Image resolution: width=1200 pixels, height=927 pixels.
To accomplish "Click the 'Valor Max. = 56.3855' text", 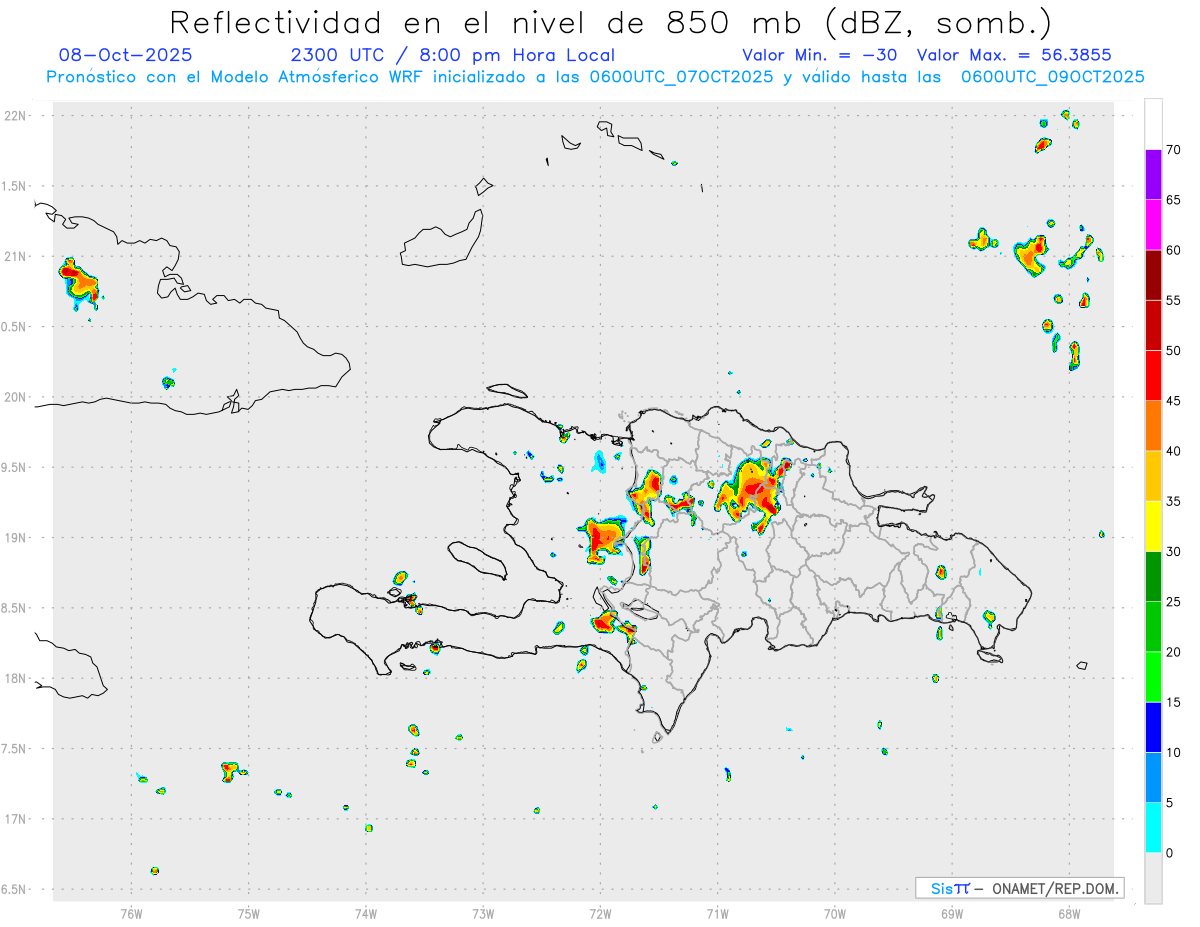I will pos(1014,55).
